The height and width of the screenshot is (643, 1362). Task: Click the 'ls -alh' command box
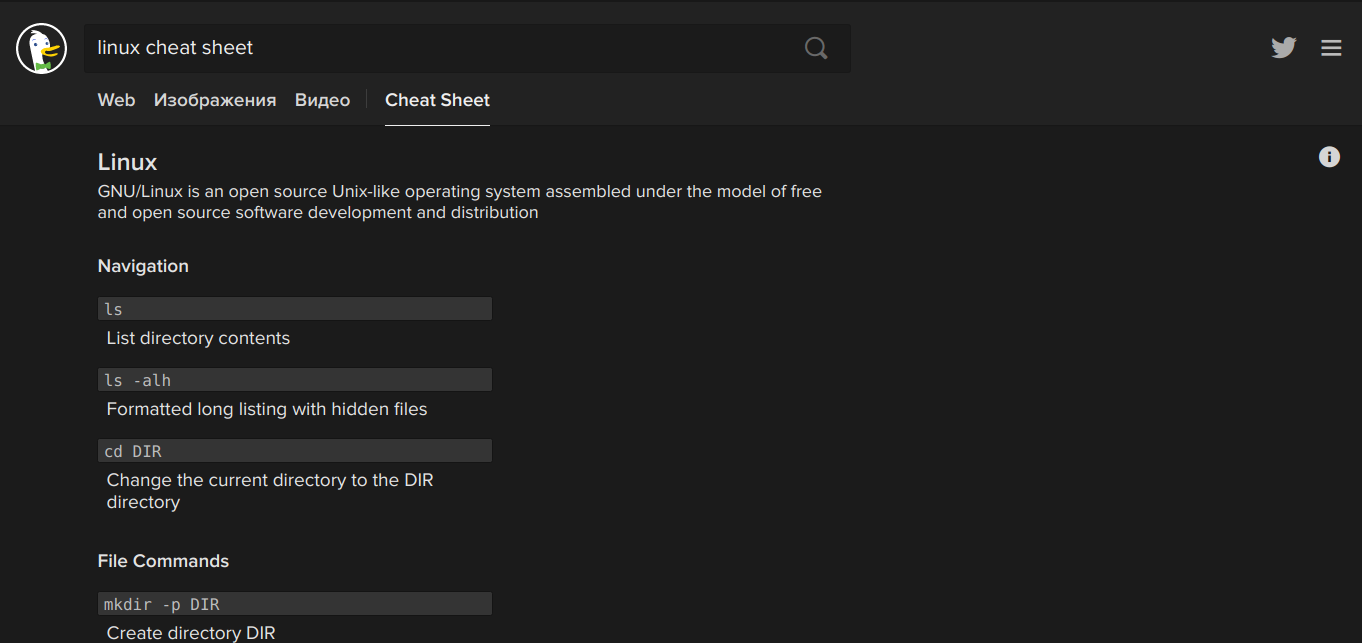tap(295, 380)
